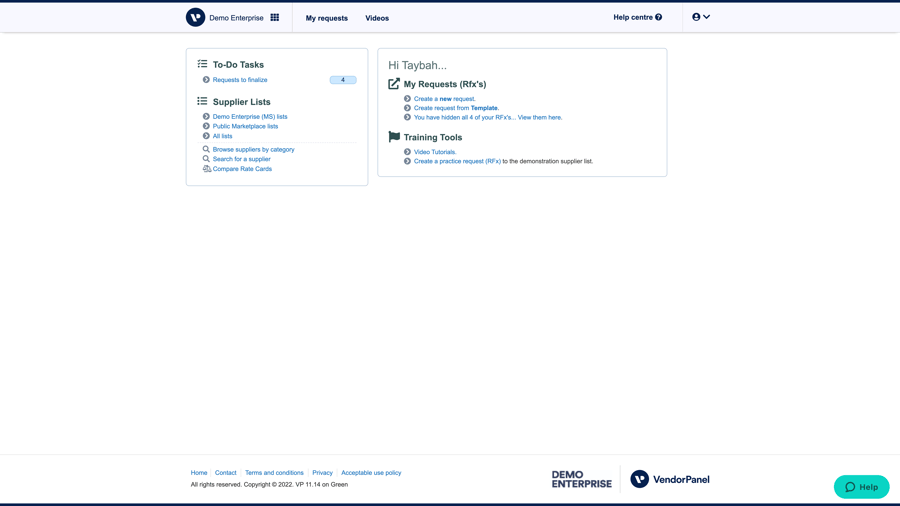Click scales icon beside Compare Rate Cards
The width and height of the screenshot is (900, 506).
207,169
